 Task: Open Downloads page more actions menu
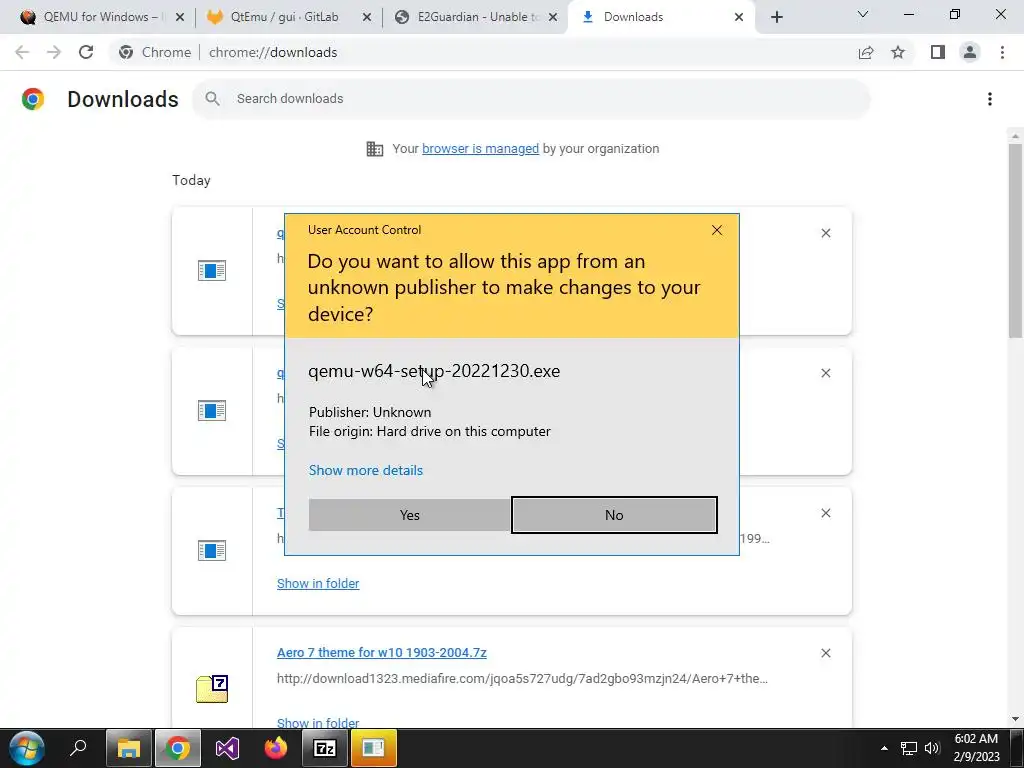pos(989,99)
